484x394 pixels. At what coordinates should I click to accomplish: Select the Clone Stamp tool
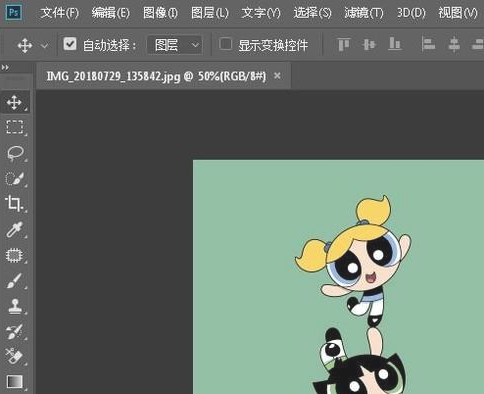click(14, 306)
